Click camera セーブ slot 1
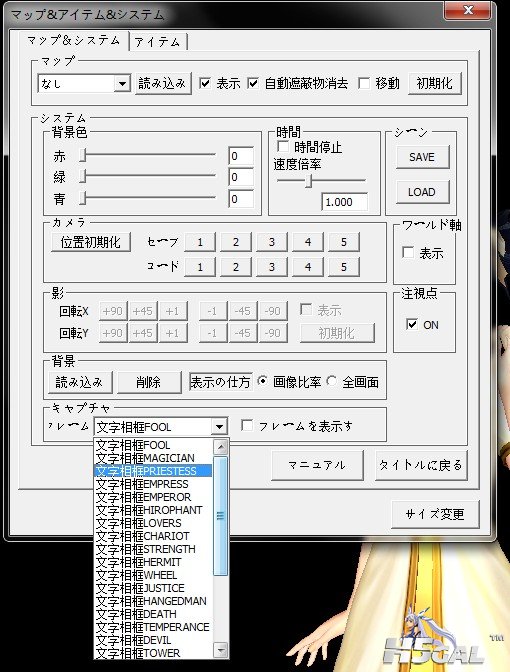 click(x=200, y=242)
